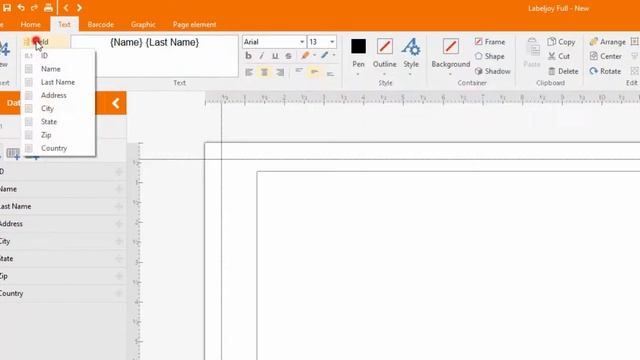Toggle underline formatting
The width and height of the screenshot is (640, 360).
(x=275, y=56)
